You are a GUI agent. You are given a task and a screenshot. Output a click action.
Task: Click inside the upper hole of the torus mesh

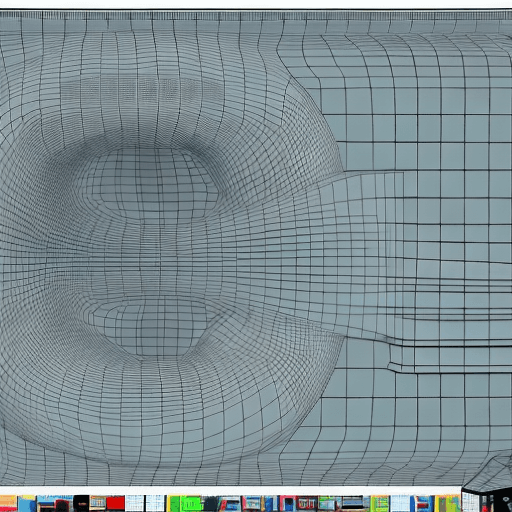click(152, 182)
